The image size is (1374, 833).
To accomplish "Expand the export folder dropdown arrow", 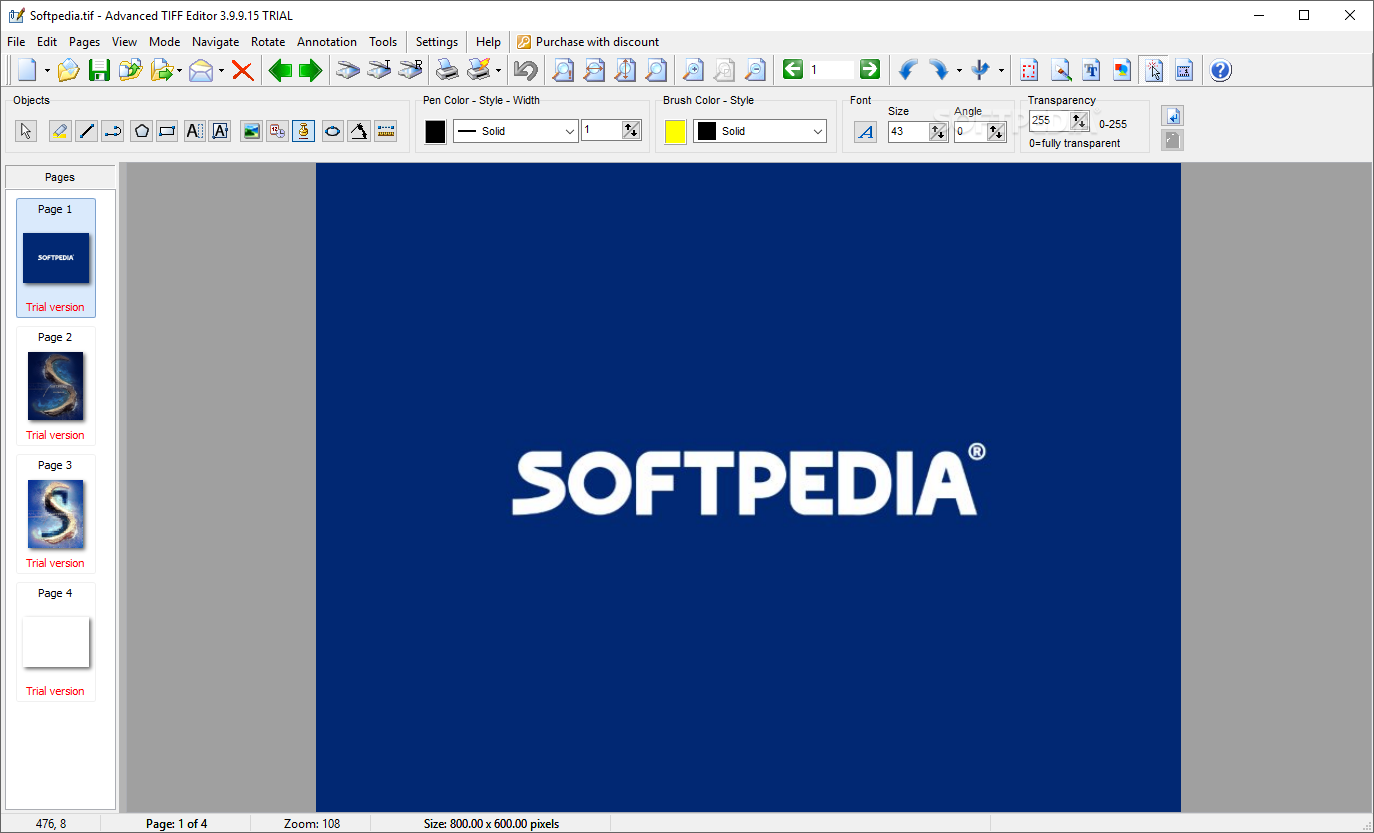I will pos(179,71).
